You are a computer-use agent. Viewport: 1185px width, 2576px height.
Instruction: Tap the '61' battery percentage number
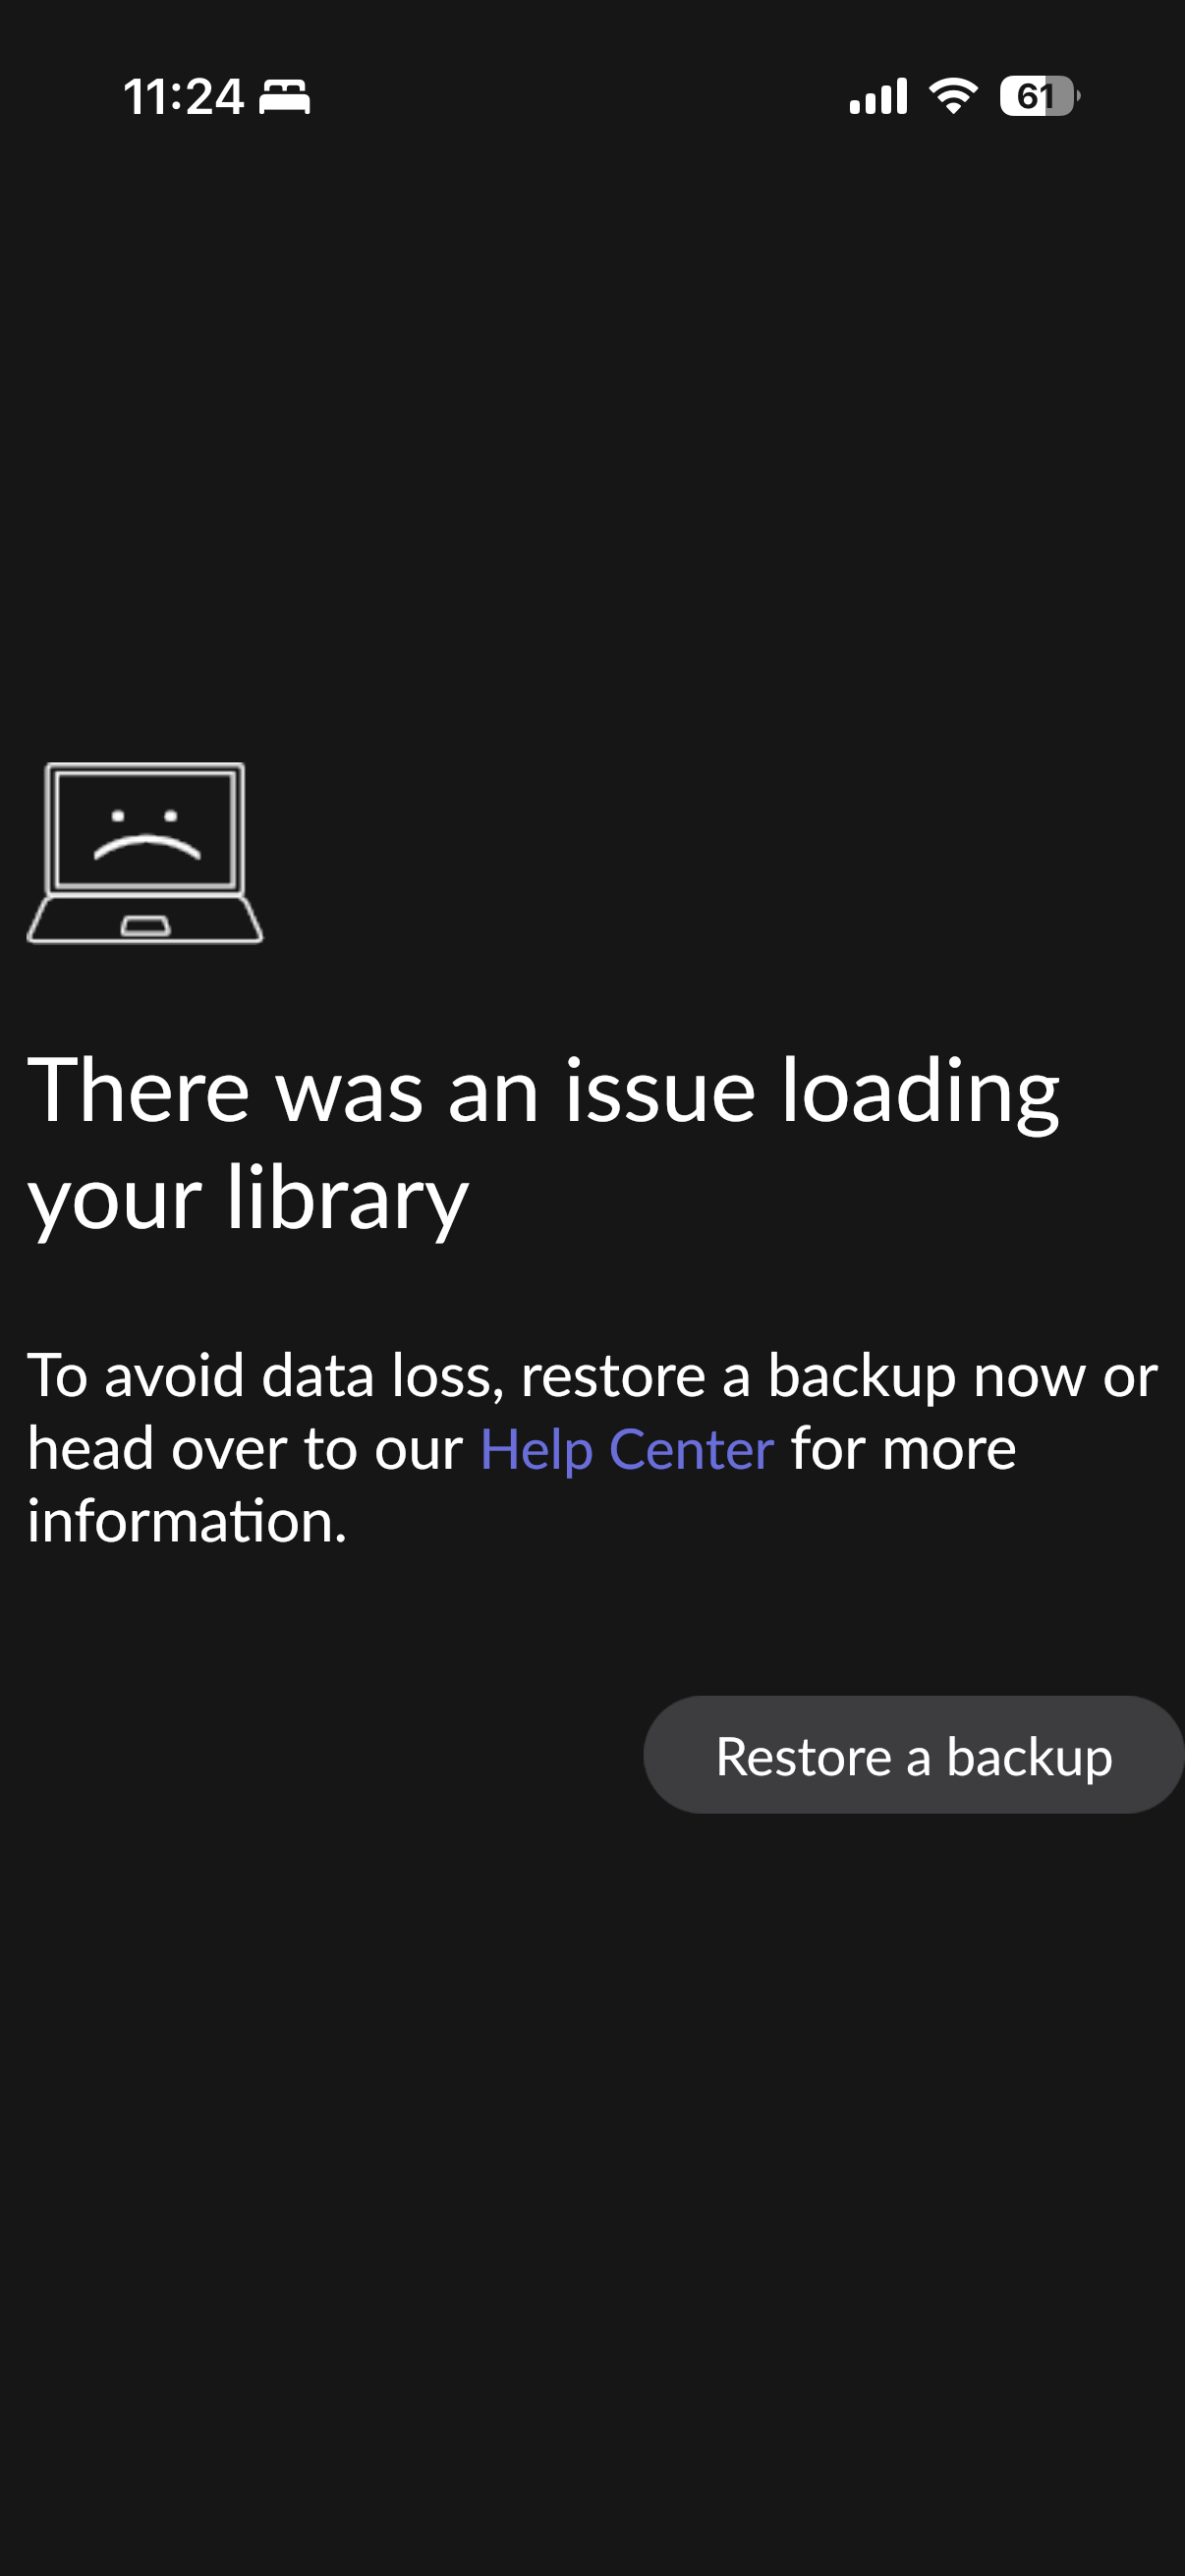pyautogui.click(x=1033, y=97)
